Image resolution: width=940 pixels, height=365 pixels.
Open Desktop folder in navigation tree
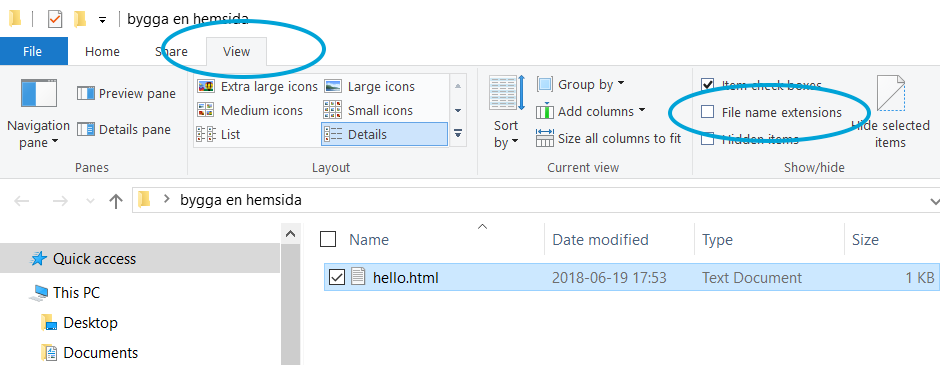tap(90, 322)
